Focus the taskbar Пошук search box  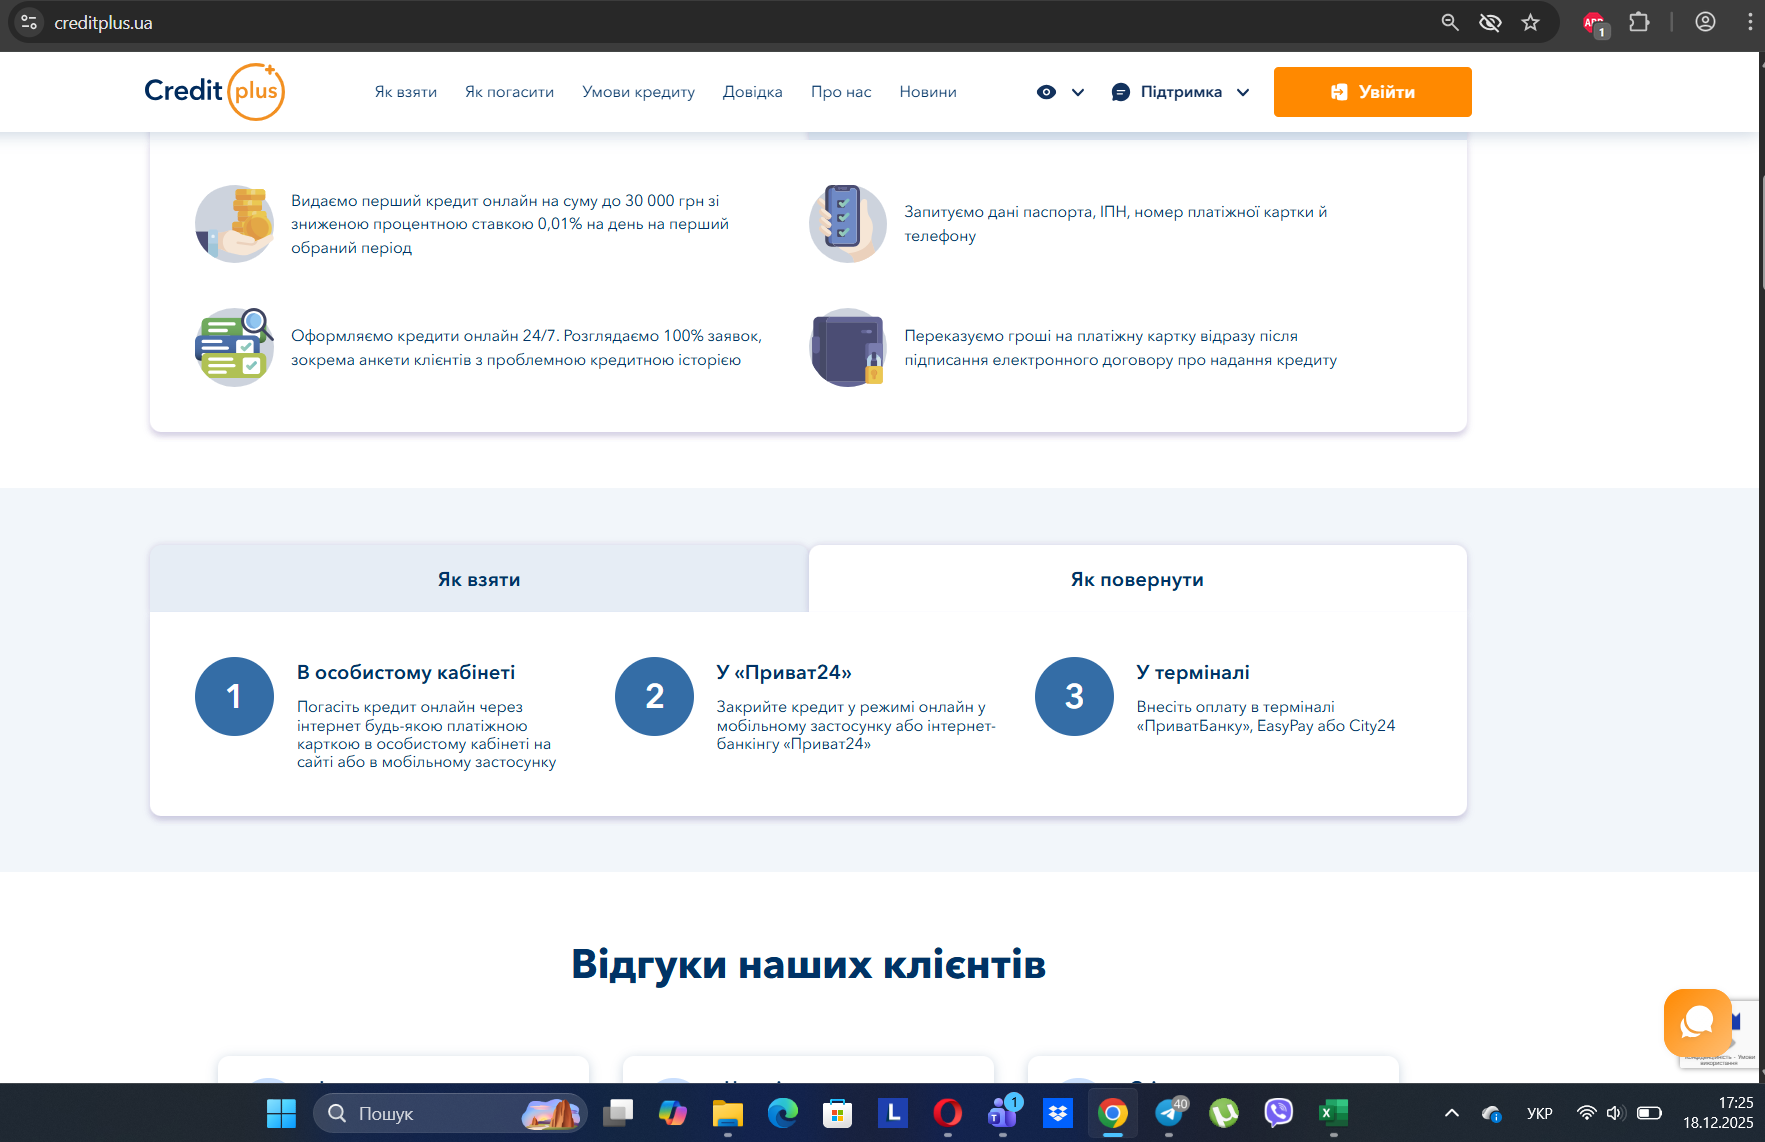coord(450,1113)
